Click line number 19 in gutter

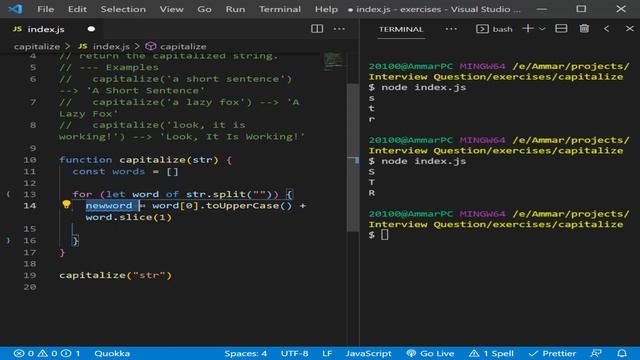pyautogui.click(x=30, y=275)
